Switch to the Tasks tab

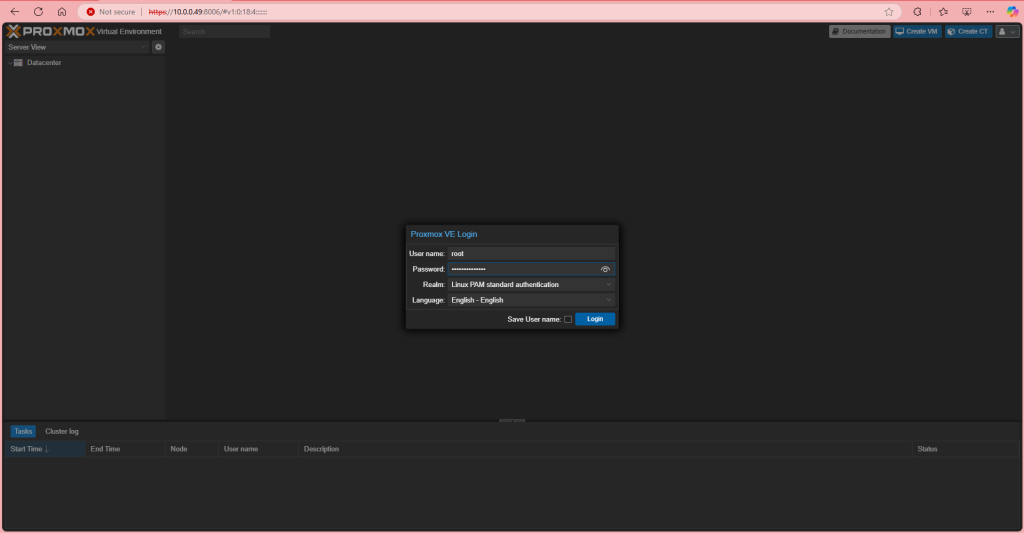[23, 431]
